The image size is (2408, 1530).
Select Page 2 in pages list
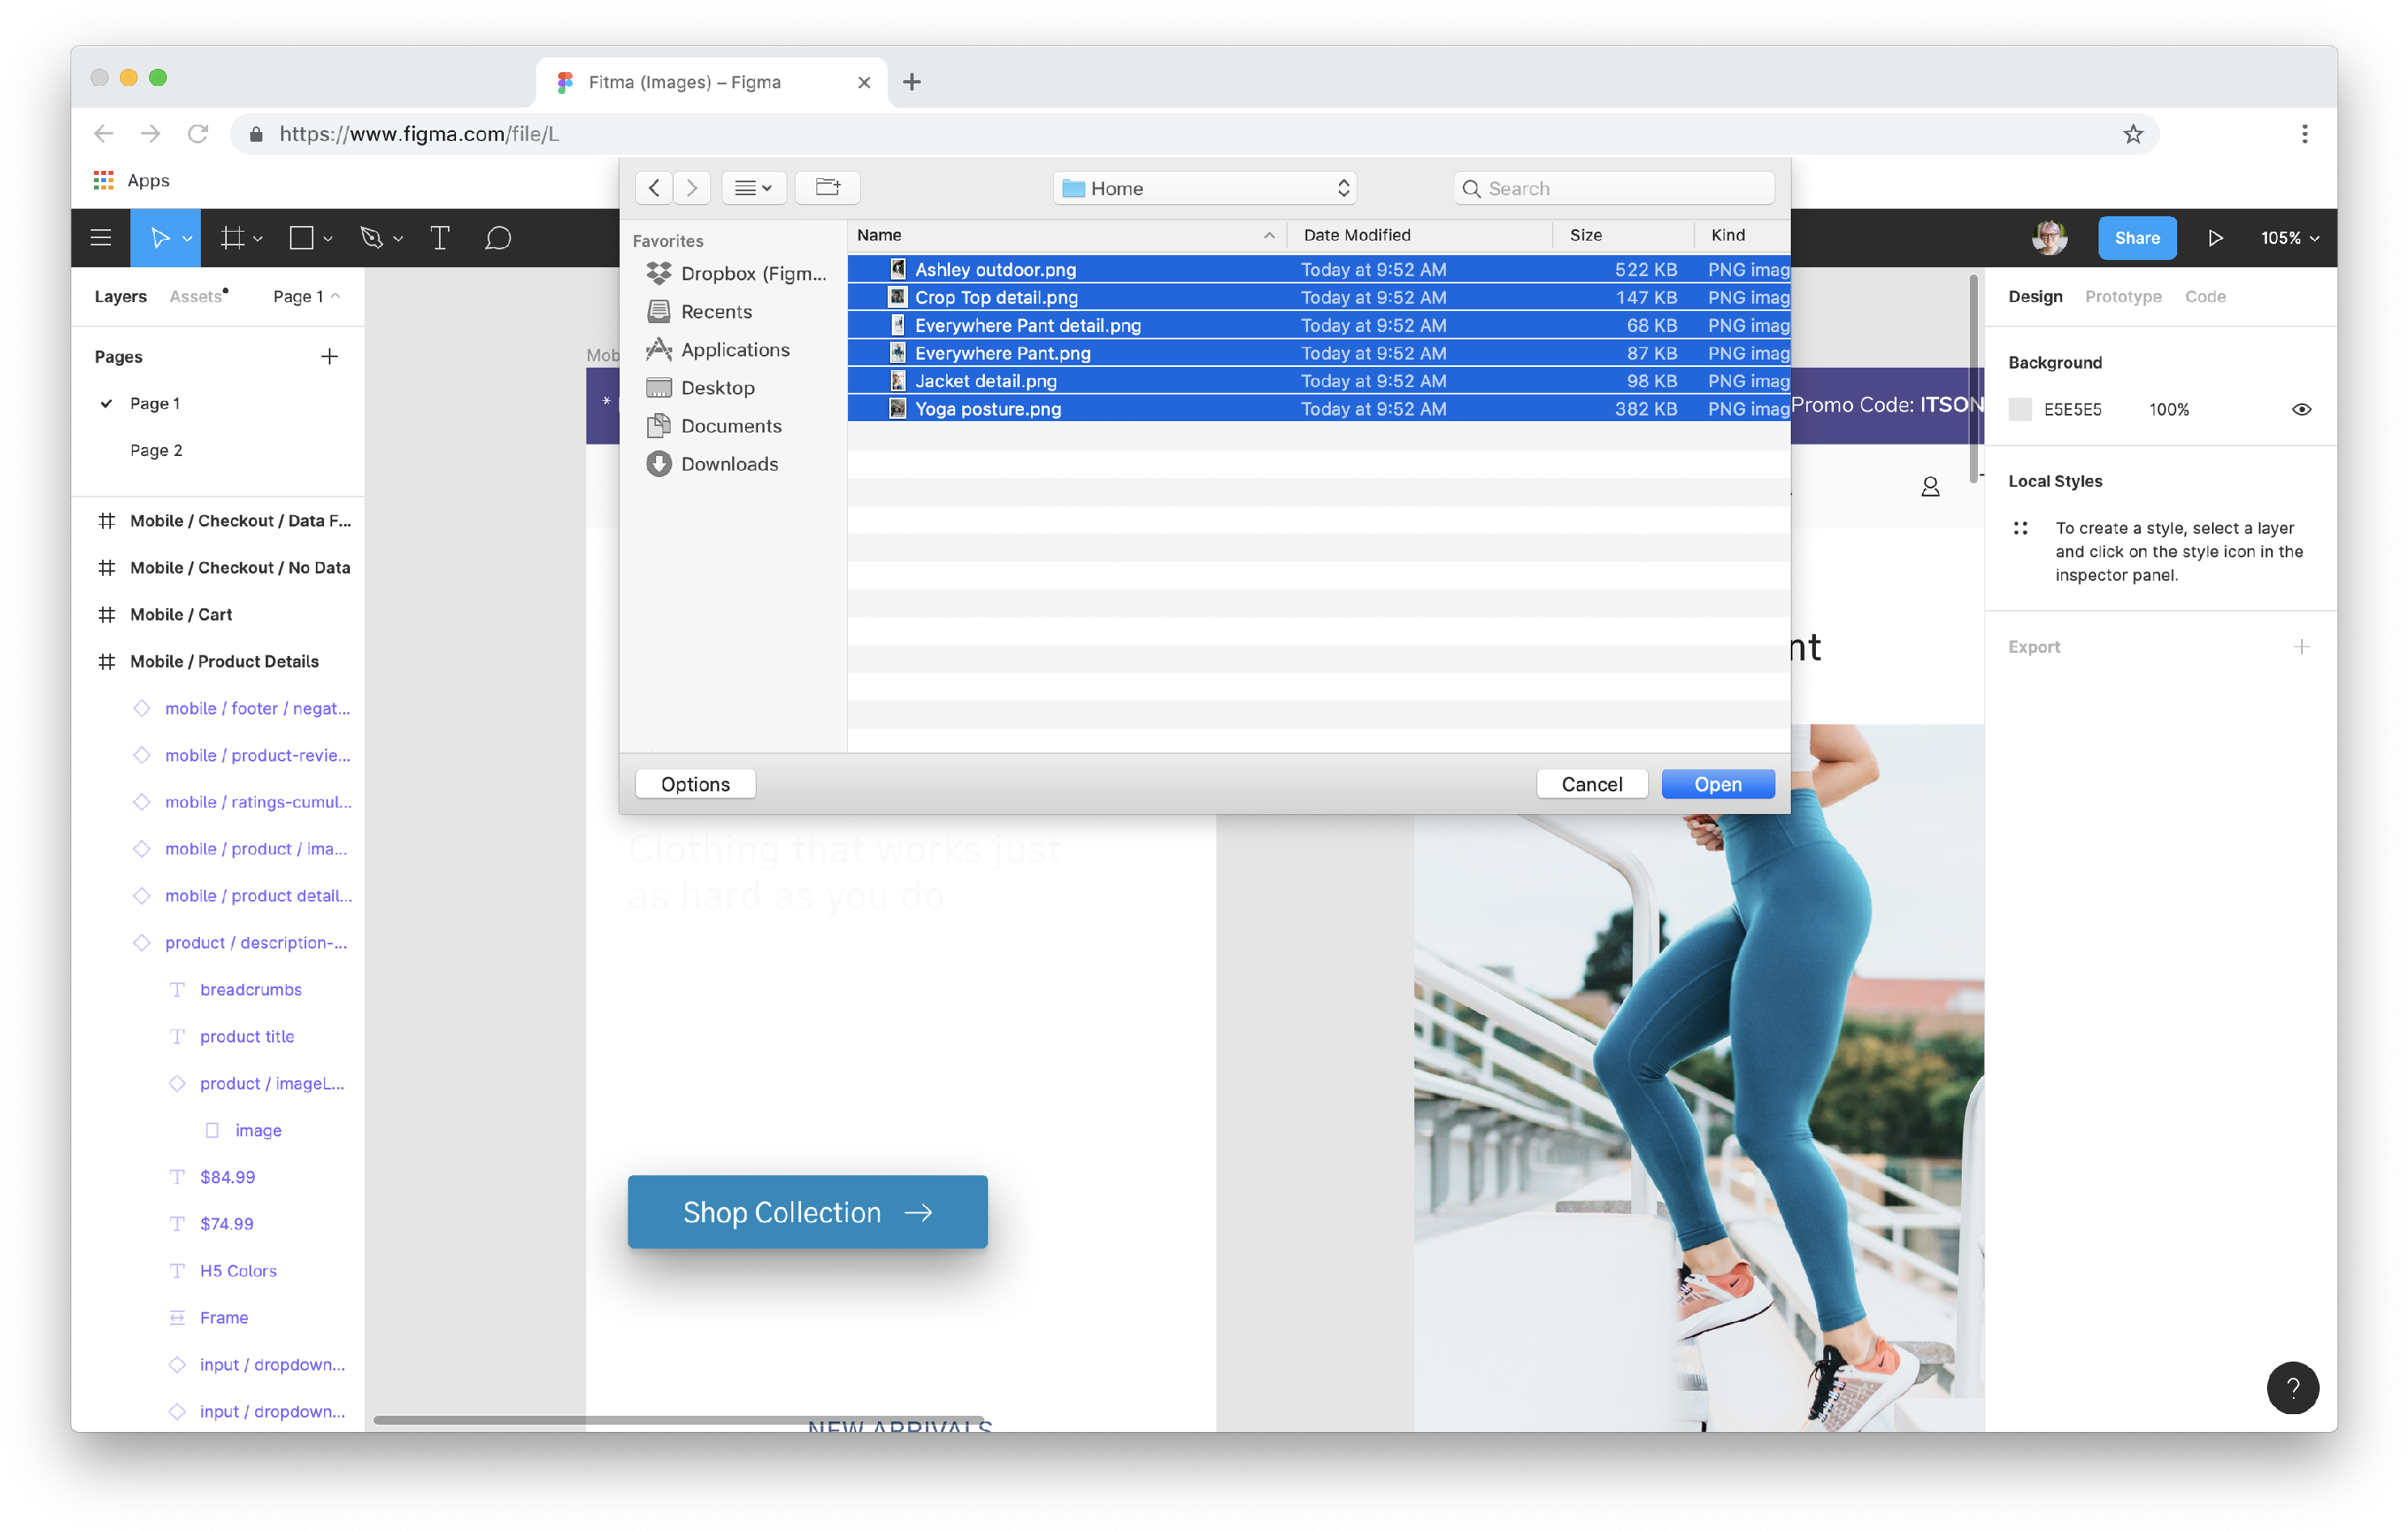pyautogui.click(x=156, y=450)
